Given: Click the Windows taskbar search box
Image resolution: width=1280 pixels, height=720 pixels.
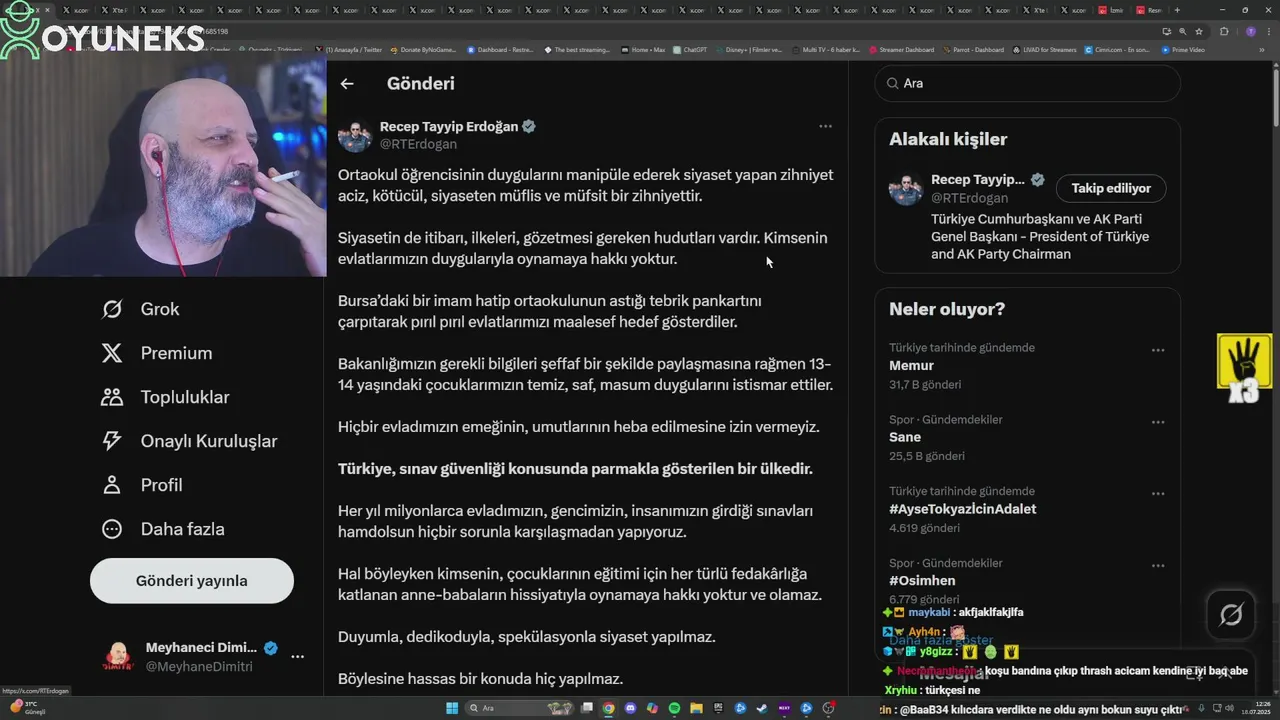Looking at the screenshot, I should 519,708.
